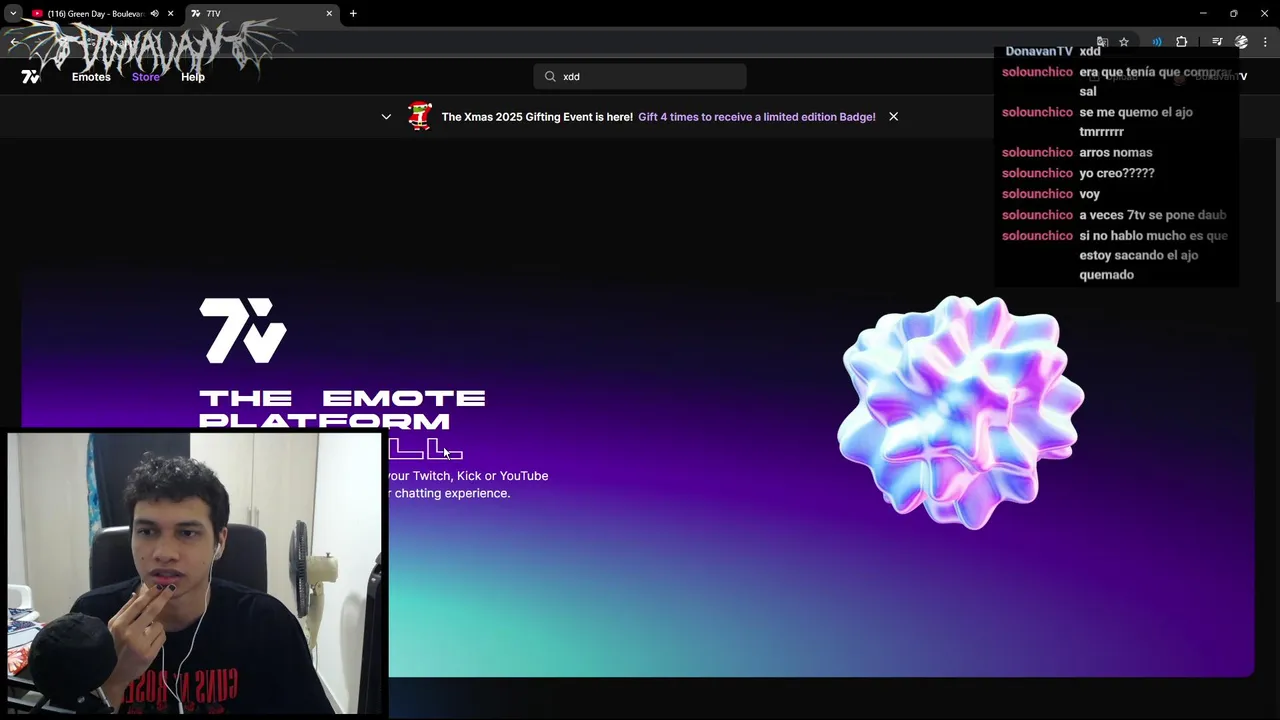Click chat message 'yo creo?????'
The height and width of the screenshot is (720, 1280).
[1117, 173]
